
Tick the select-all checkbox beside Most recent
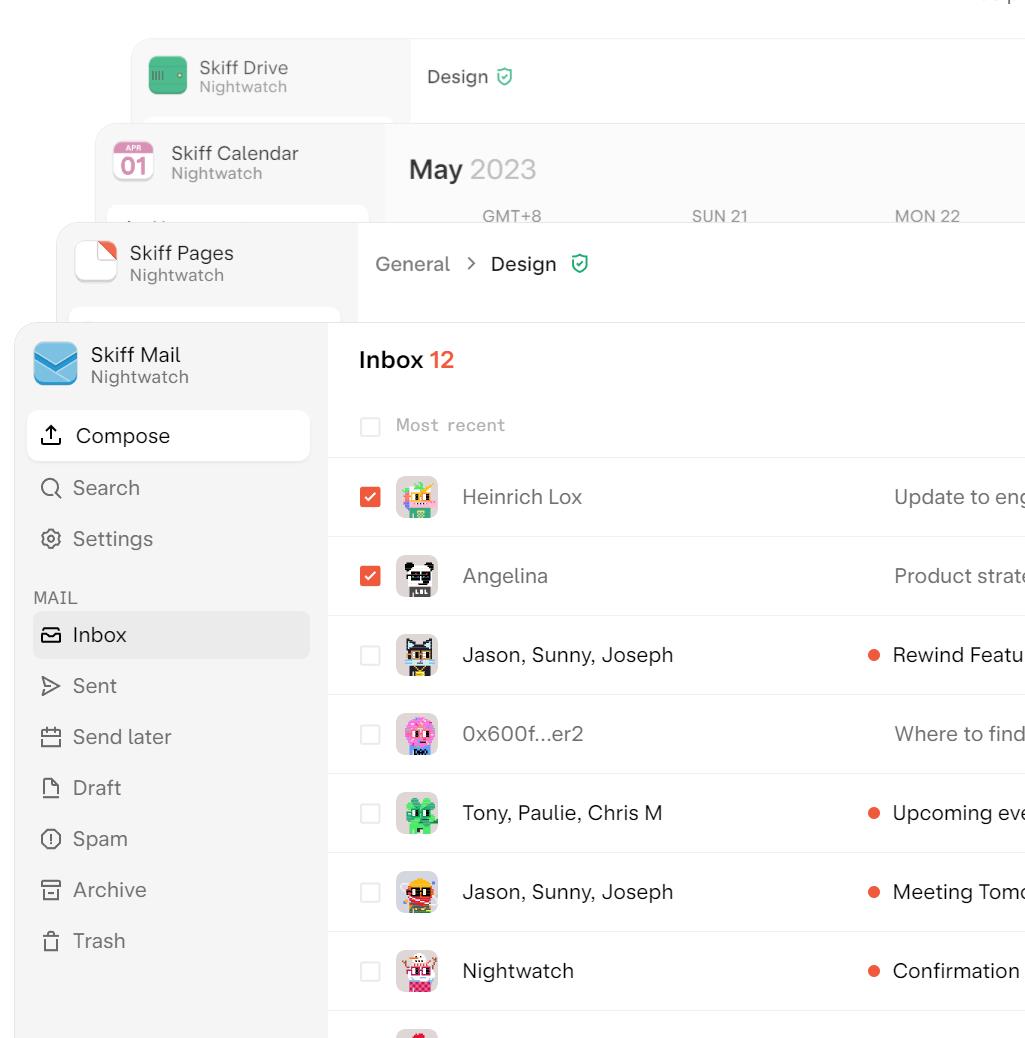click(370, 426)
